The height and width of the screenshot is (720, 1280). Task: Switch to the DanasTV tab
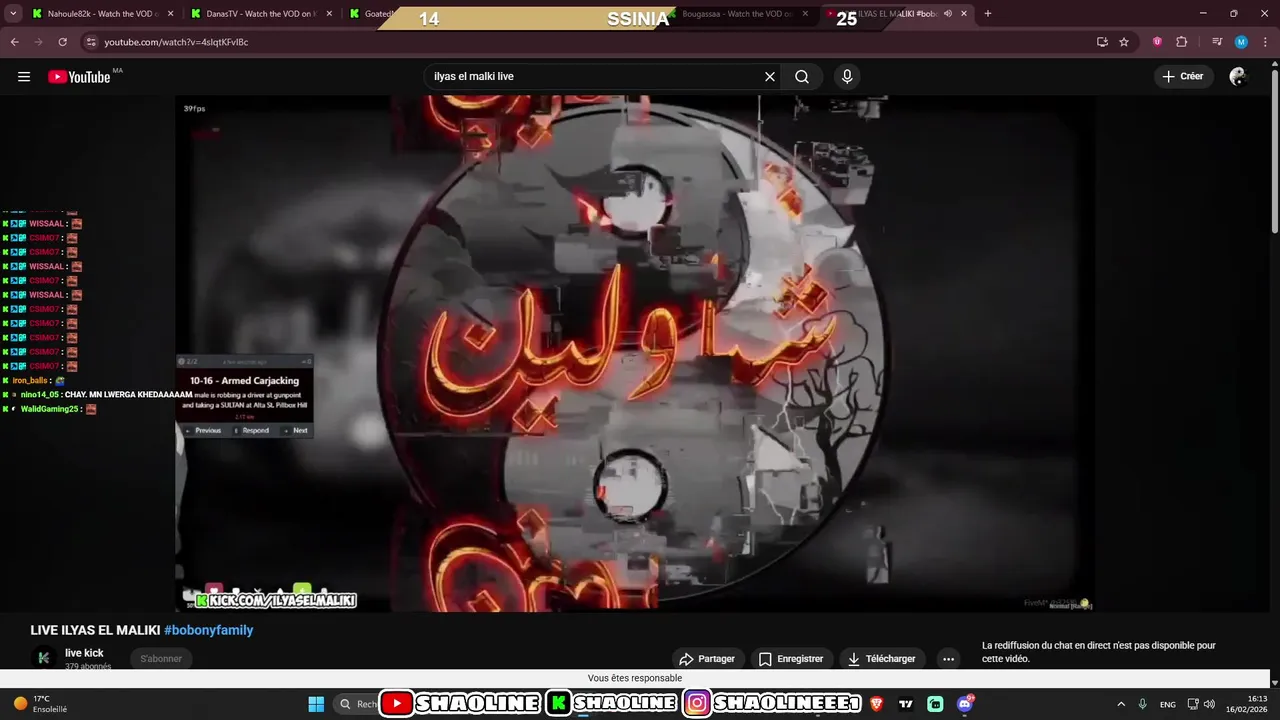click(260, 14)
